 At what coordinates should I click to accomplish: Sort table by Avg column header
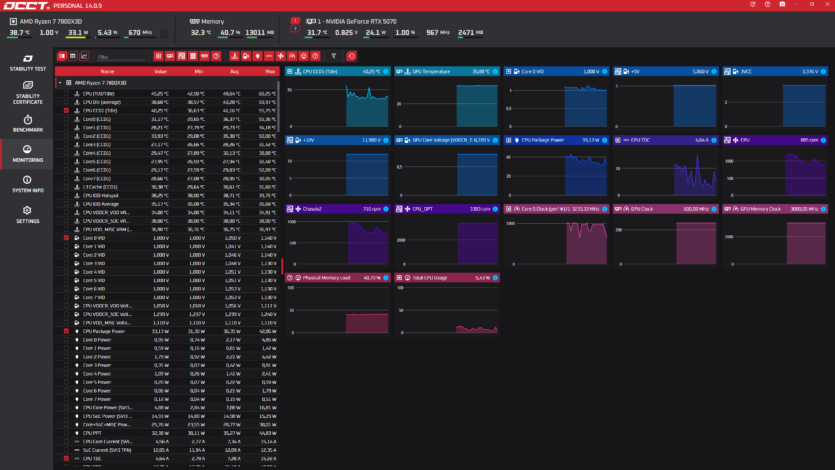(234, 71)
